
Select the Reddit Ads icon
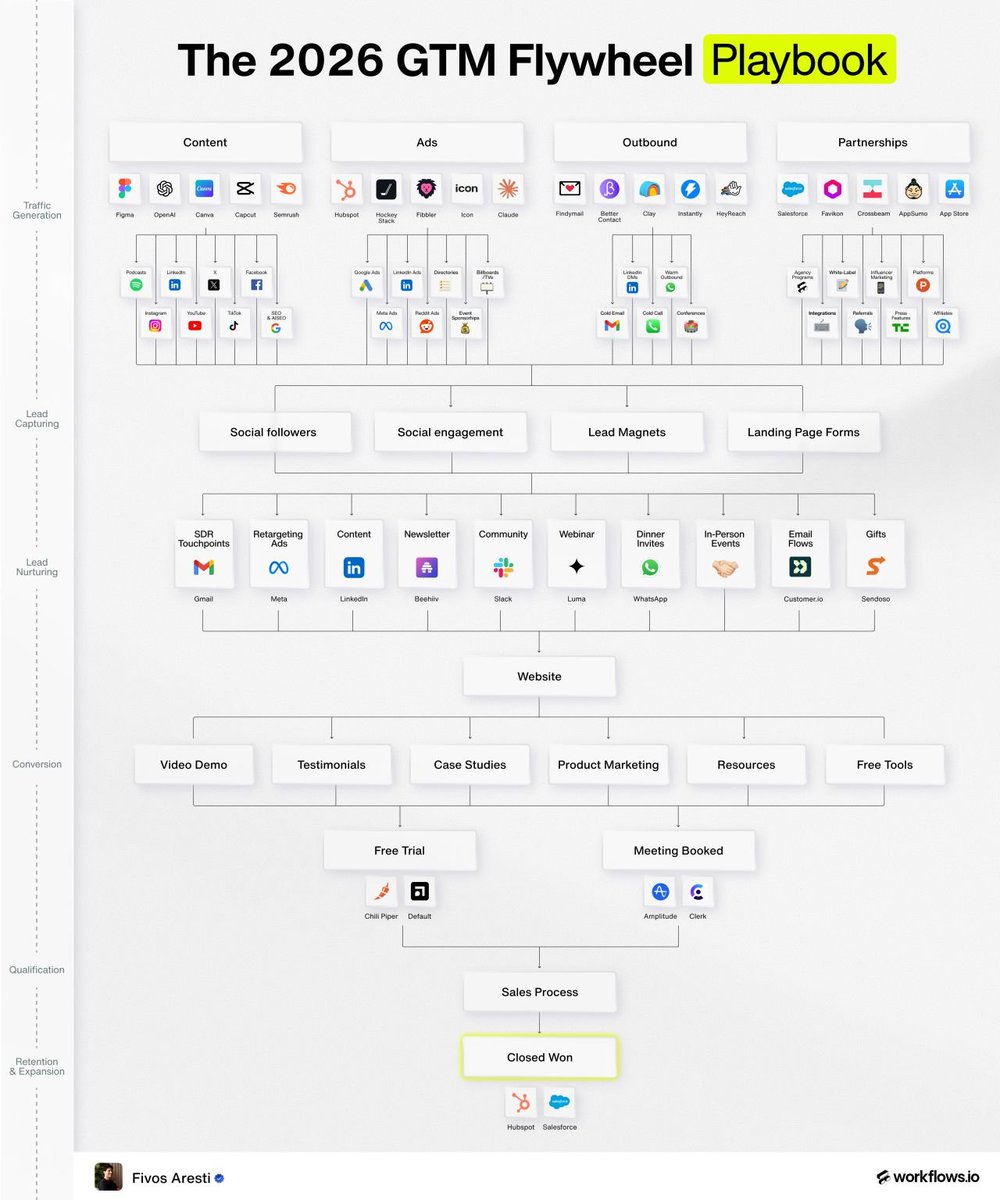pyautogui.click(x=426, y=326)
